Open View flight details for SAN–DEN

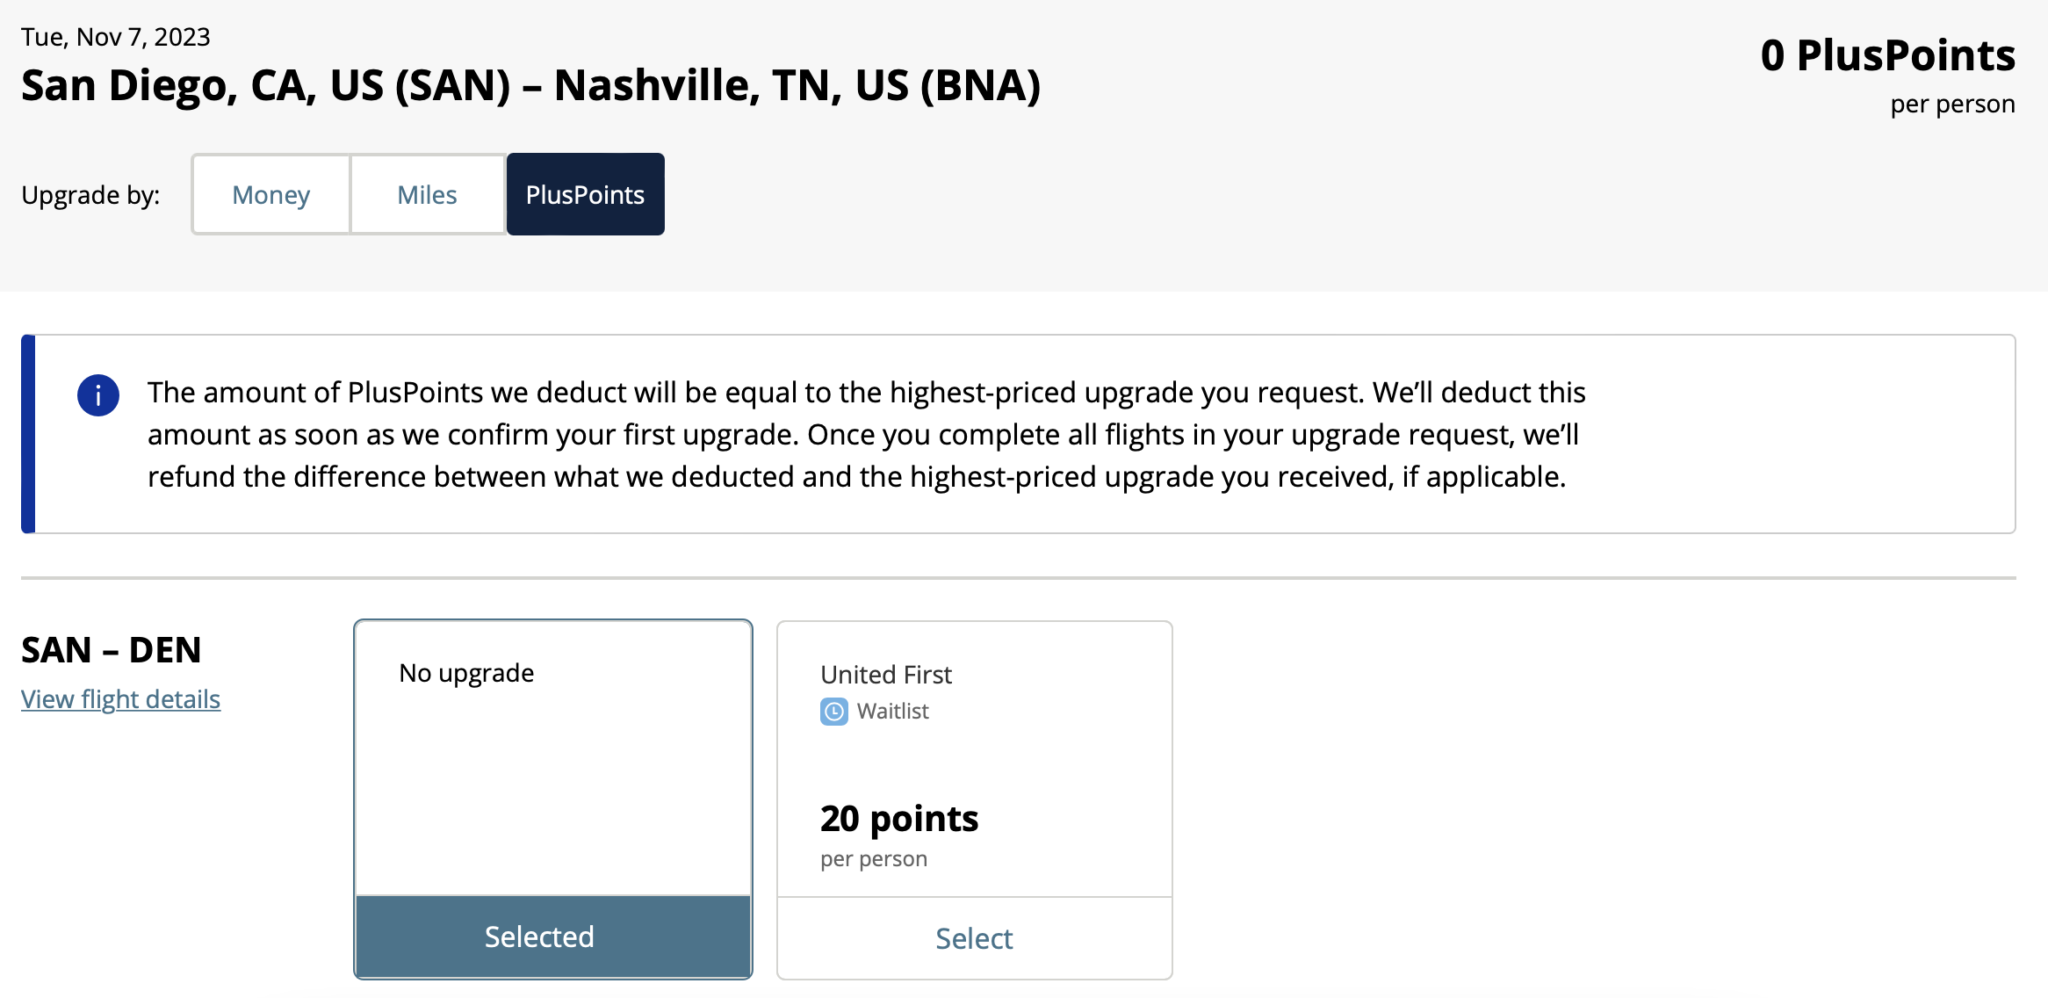click(120, 699)
